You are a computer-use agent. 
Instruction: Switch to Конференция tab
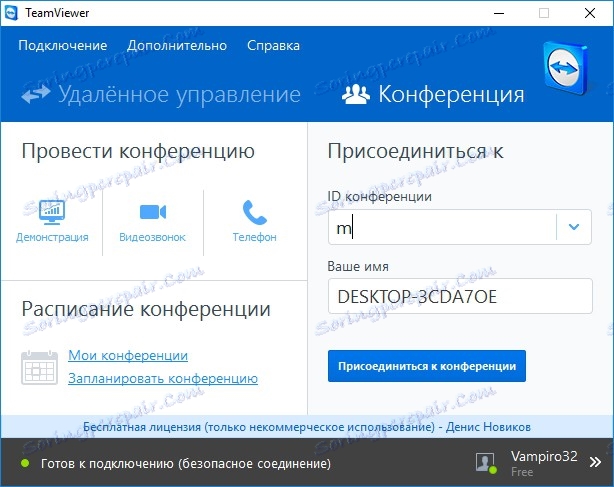(433, 94)
